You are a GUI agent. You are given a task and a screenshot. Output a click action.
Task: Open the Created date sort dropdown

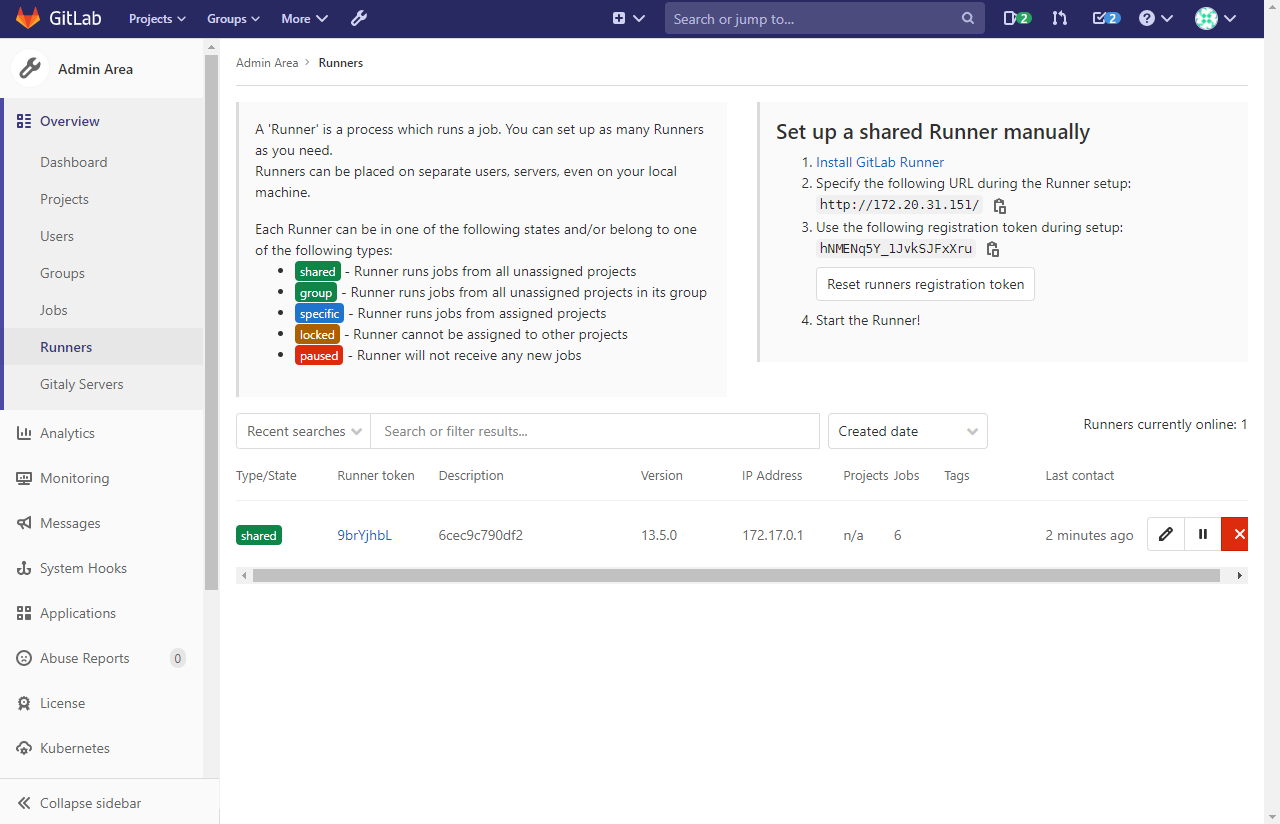click(x=906, y=431)
